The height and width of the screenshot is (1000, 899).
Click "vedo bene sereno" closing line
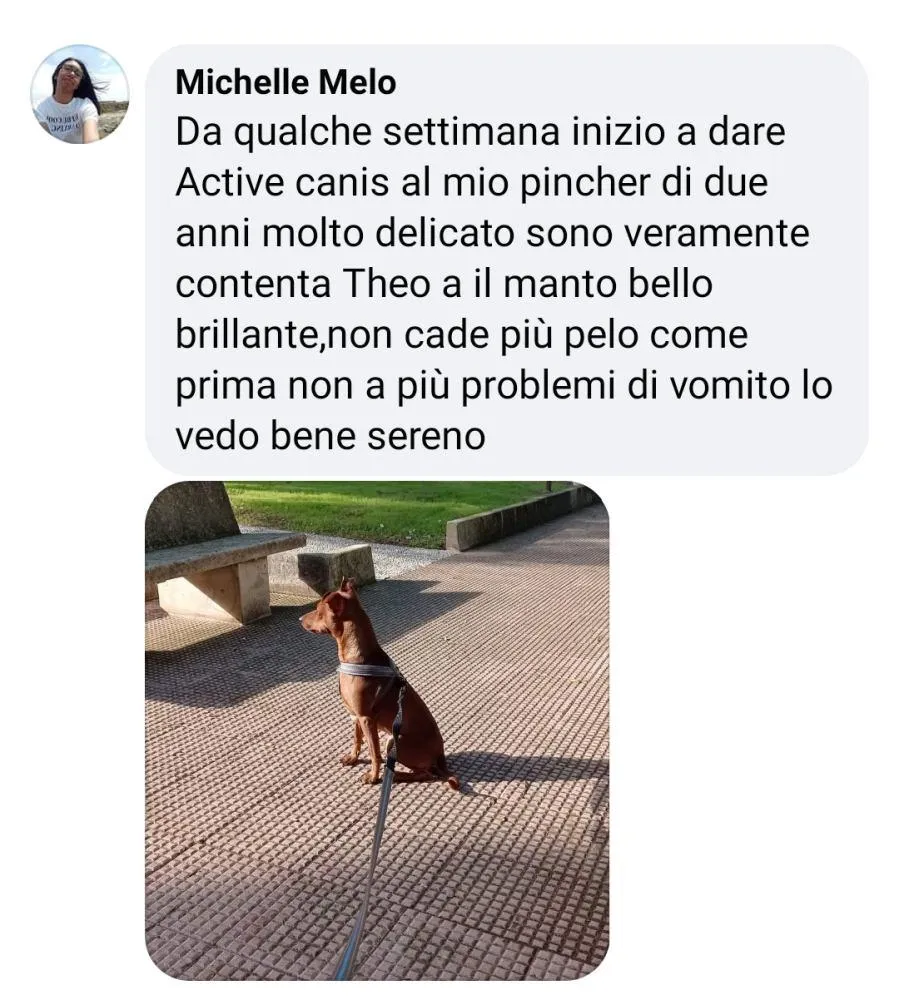330,437
